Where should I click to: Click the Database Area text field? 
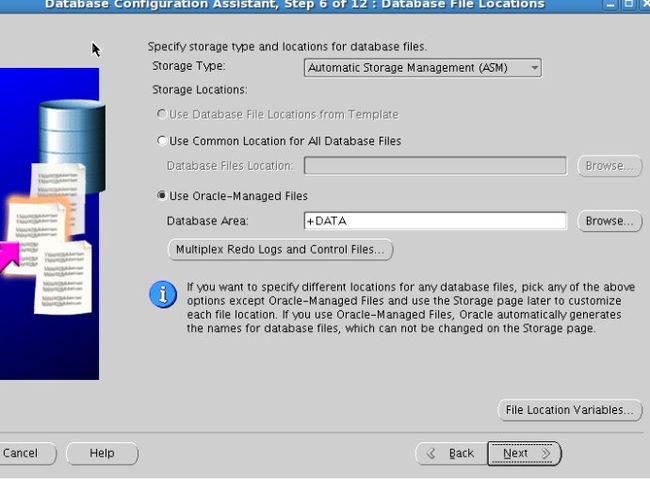pos(435,221)
